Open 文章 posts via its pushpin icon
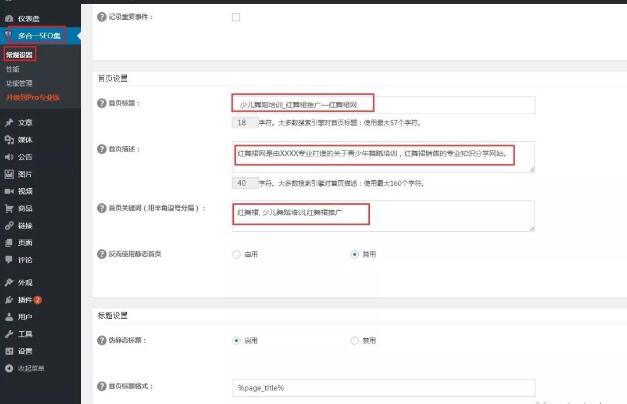The height and width of the screenshot is (404, 627). [x=9, y=122]
